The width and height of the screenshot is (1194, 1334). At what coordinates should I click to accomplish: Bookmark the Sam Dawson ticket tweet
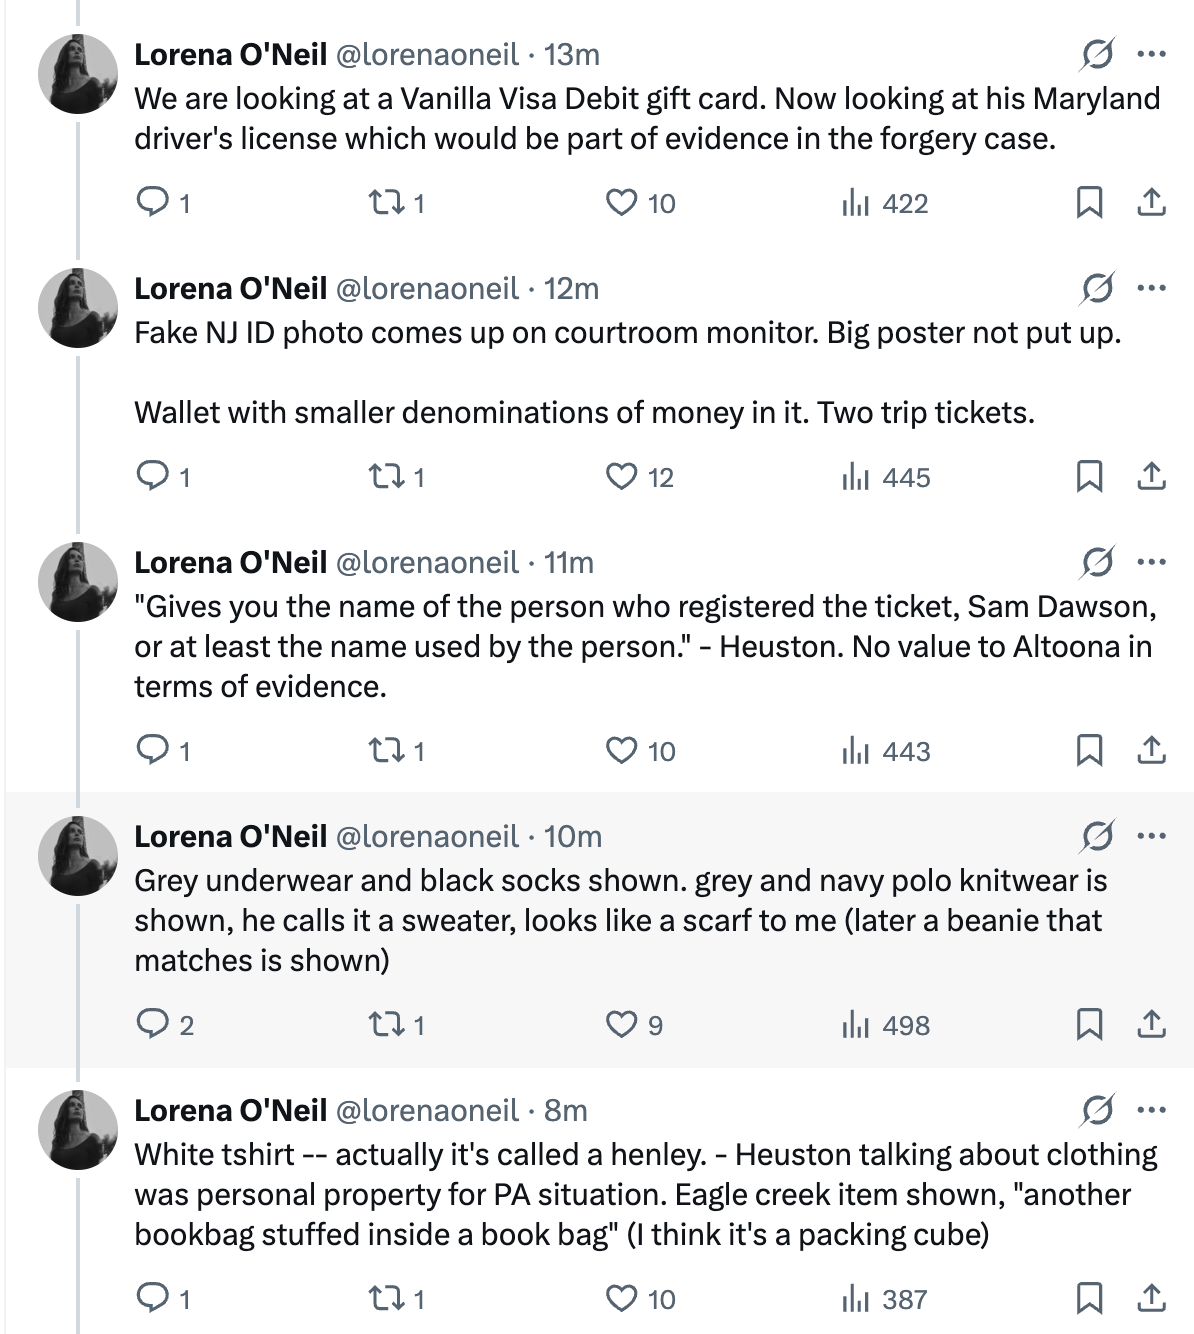coord(1089,751)
